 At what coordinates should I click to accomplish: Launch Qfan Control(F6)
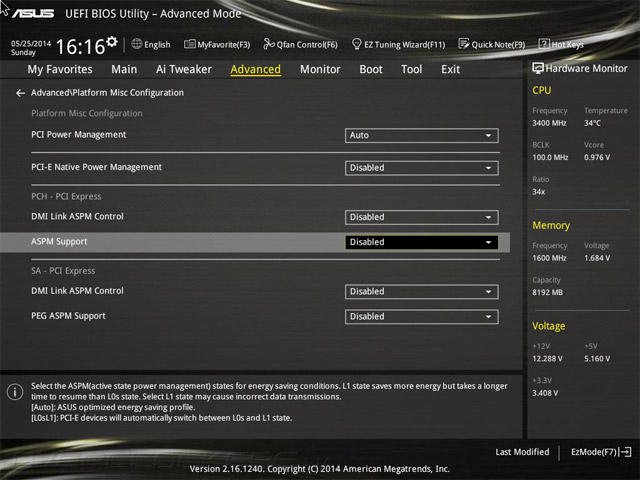(x=307, y=44)
